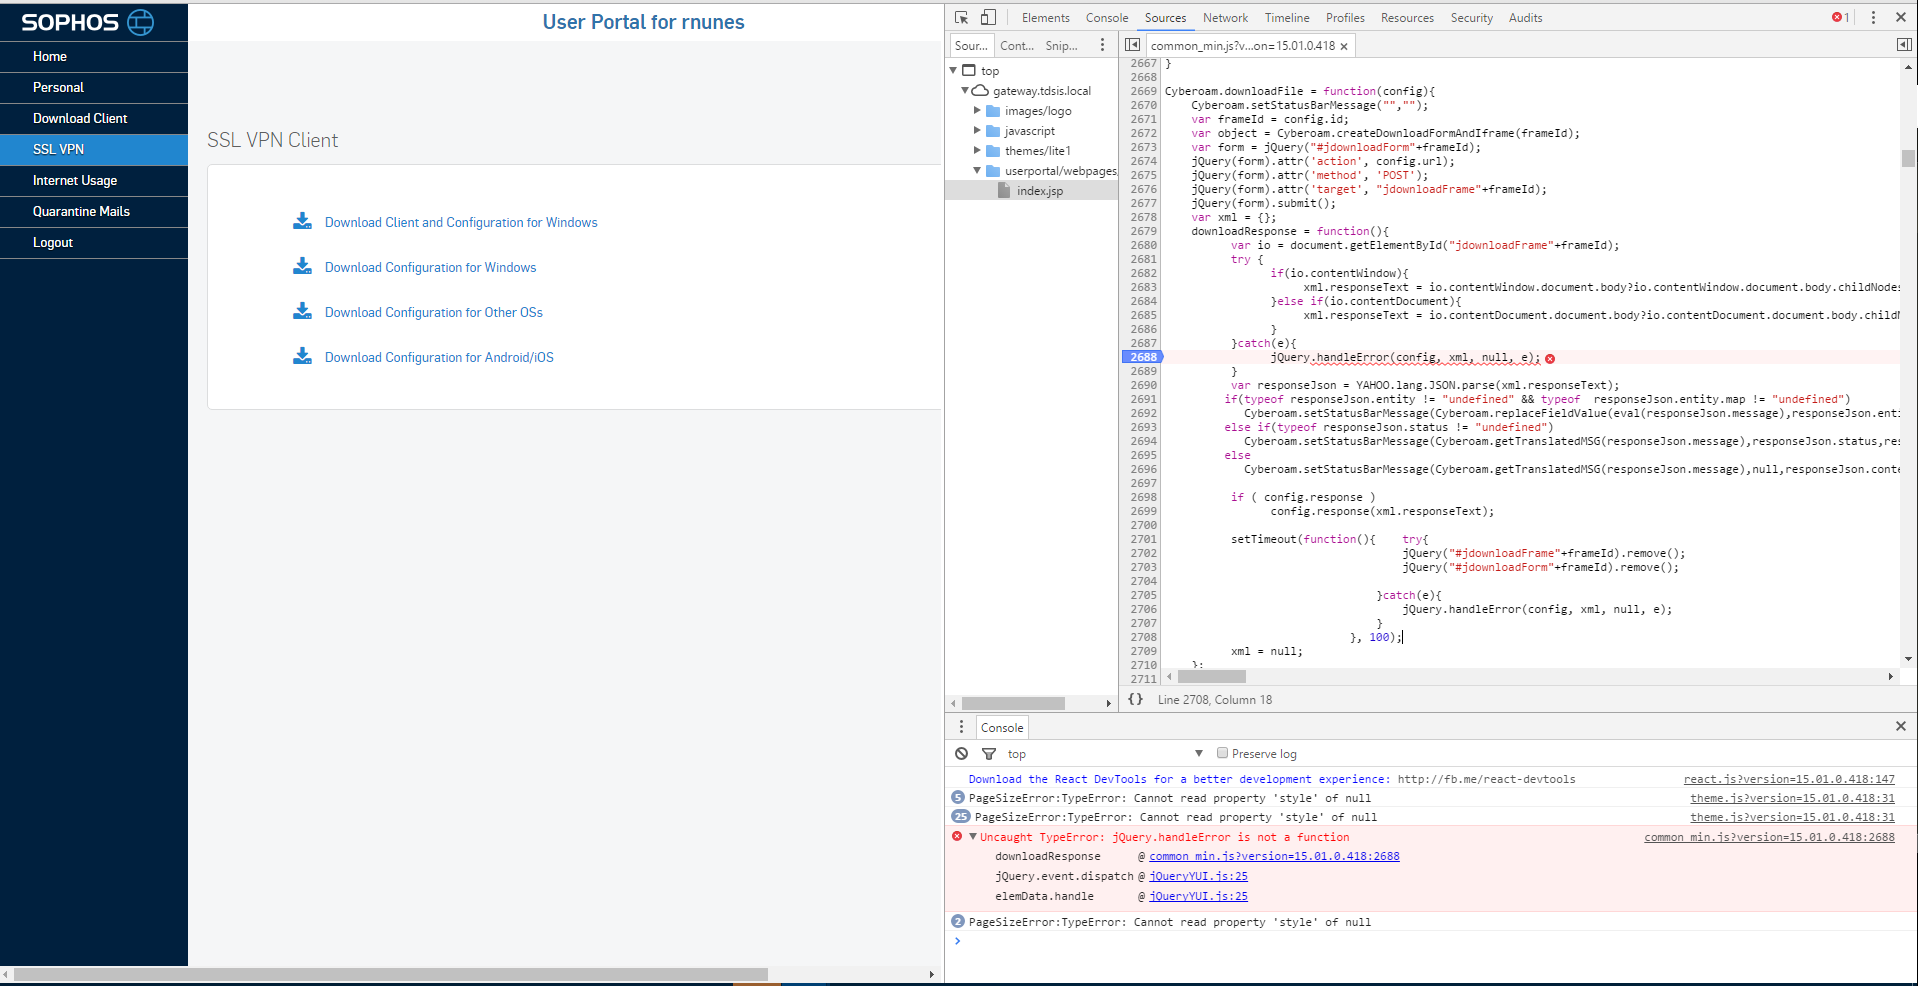1918x986 pixels.
Task: Click the Sophos logo
Action: click(x=87, y=22)
